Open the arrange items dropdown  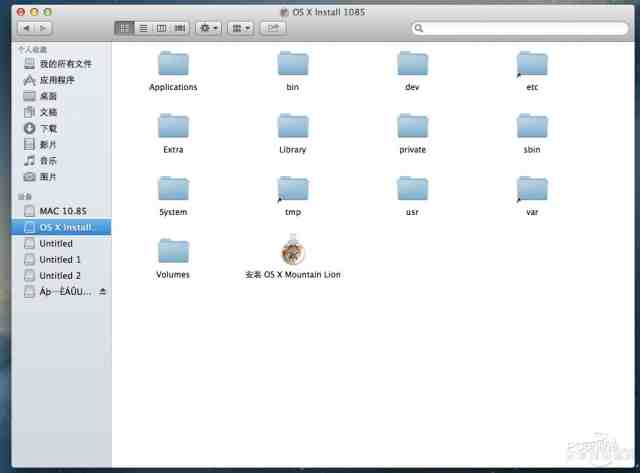240,28
